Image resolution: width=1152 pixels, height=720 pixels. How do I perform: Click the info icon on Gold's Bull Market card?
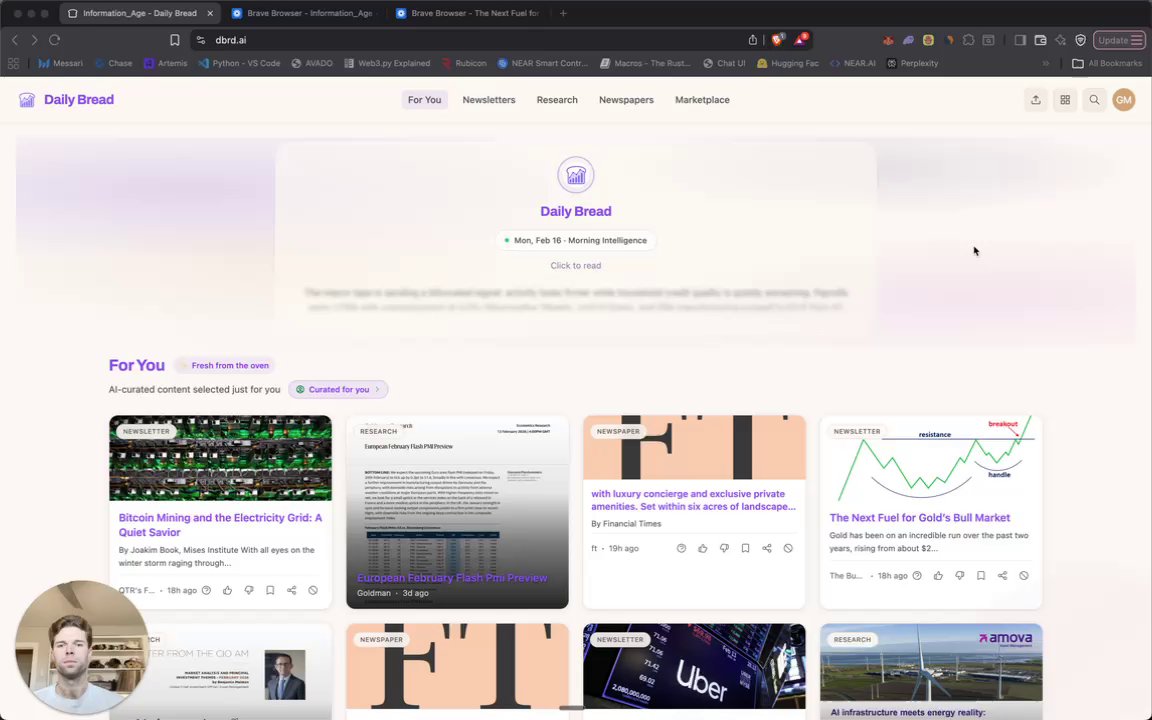click(917, 575)
